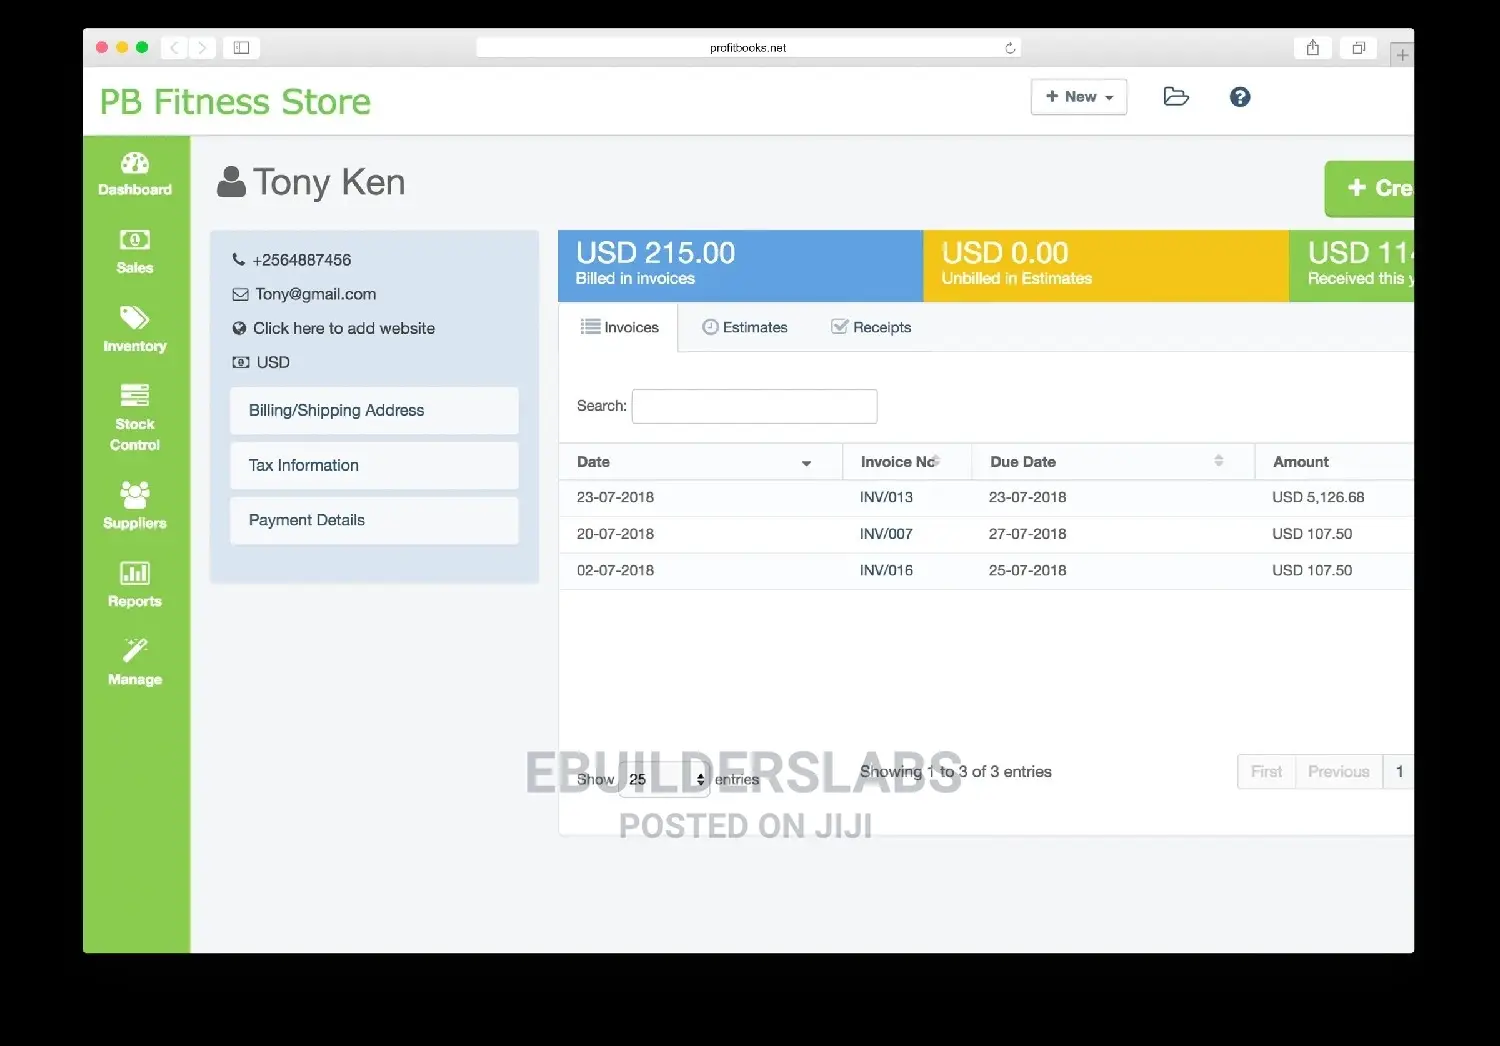Click the browser share icon
Screen dimensions: 1500x1046
pos(1312,47)
